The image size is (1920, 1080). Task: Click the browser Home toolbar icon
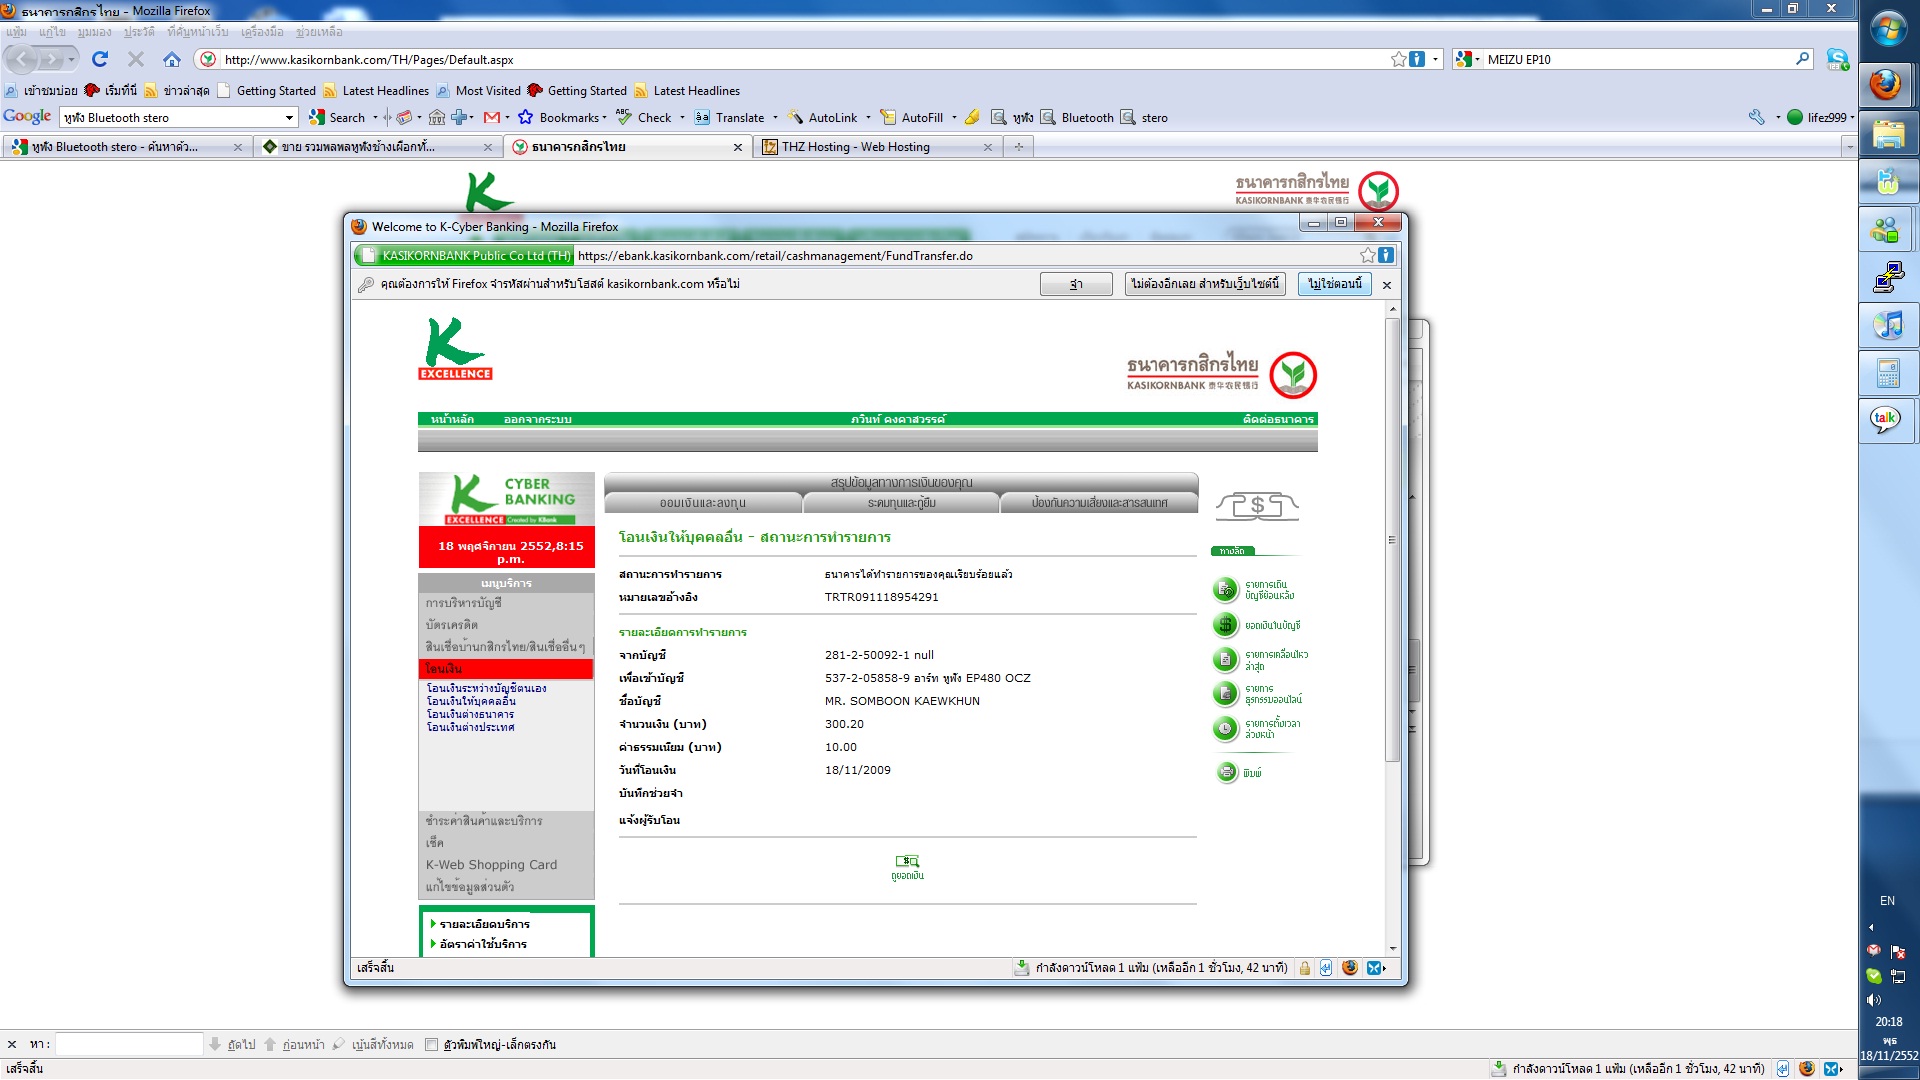(x=172, y=59)
